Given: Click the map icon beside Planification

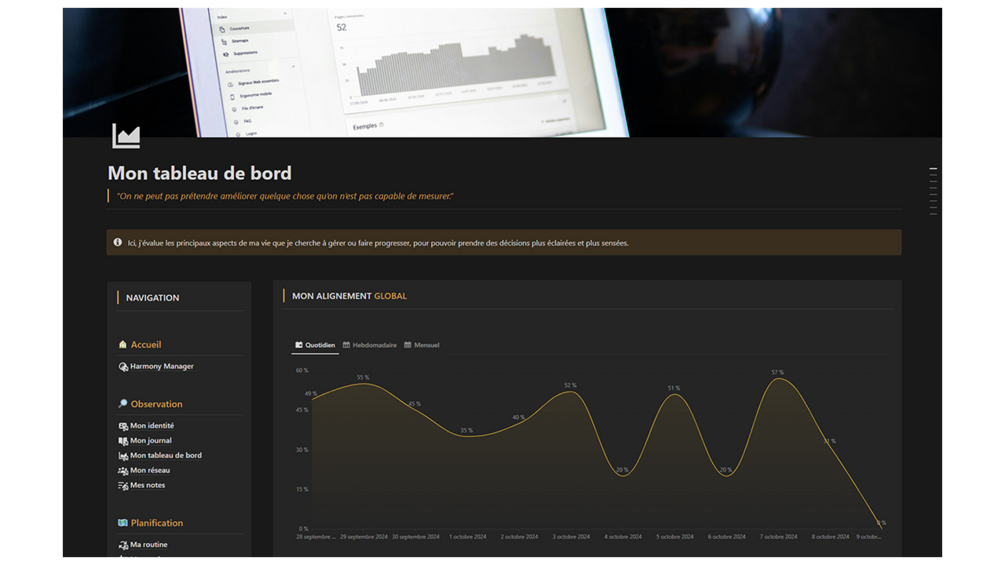Looking at the screenshot, I should pyautogui.click(x=122, y=523).
